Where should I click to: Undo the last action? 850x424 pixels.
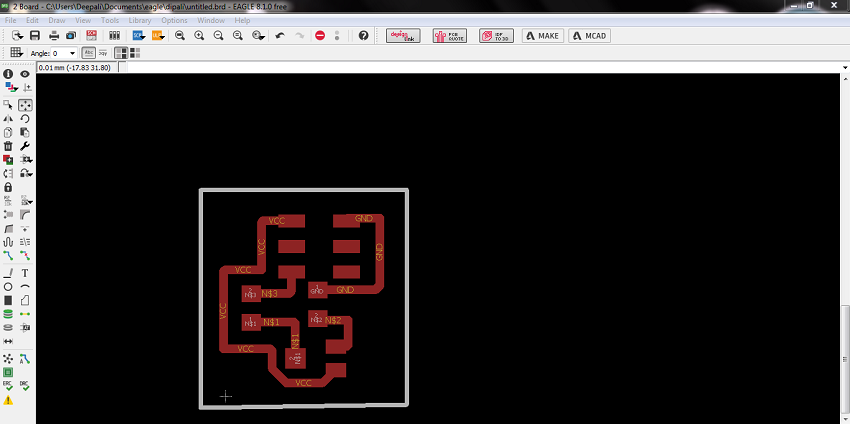[280, 36]
